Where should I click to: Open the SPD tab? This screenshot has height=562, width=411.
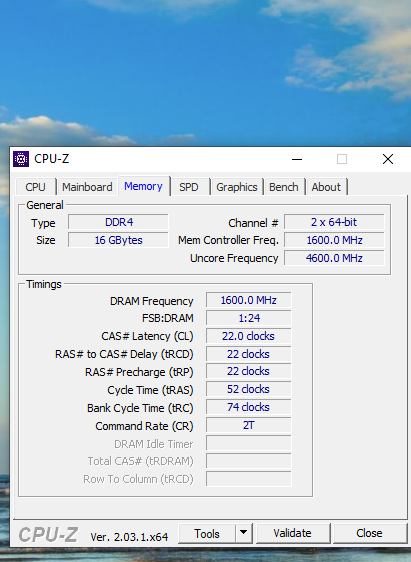click(x=189, y=187)
